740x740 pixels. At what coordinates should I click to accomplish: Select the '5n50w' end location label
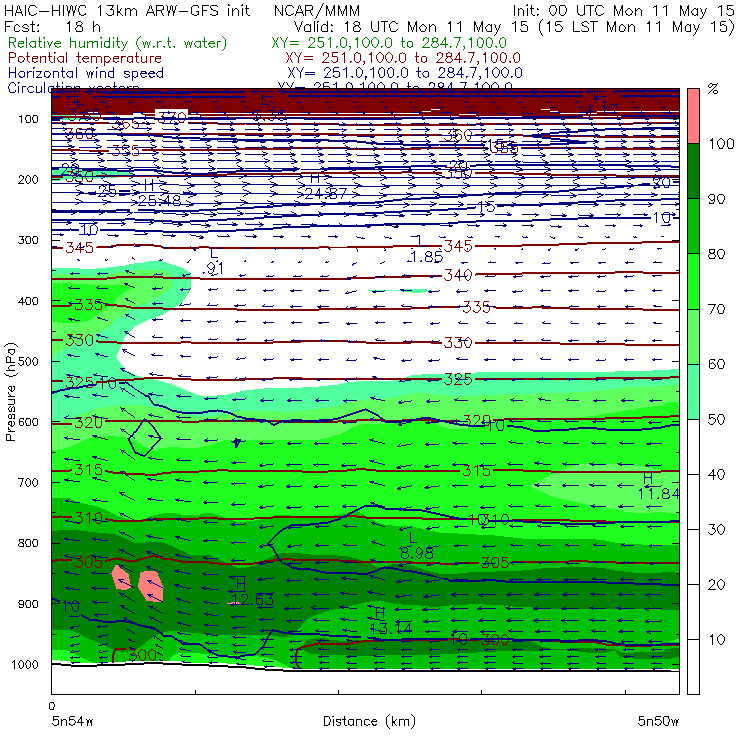[658, 721]
